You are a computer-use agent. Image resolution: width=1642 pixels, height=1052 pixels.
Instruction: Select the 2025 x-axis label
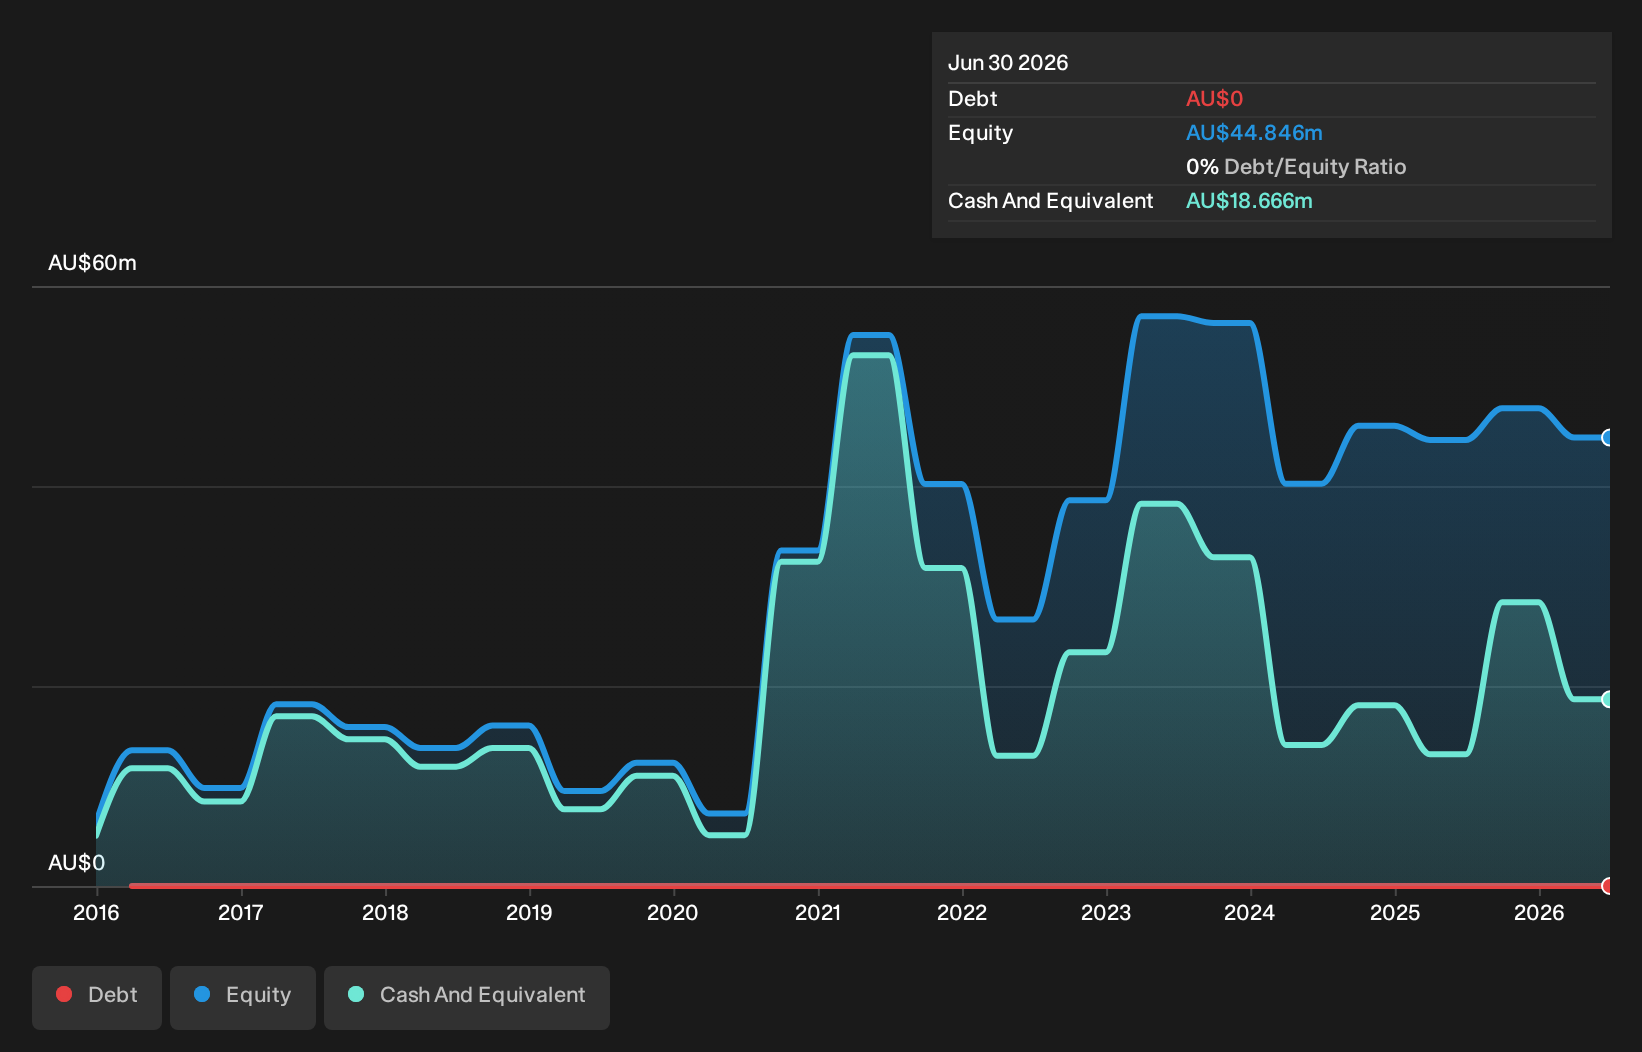[x=1395, y=912]
